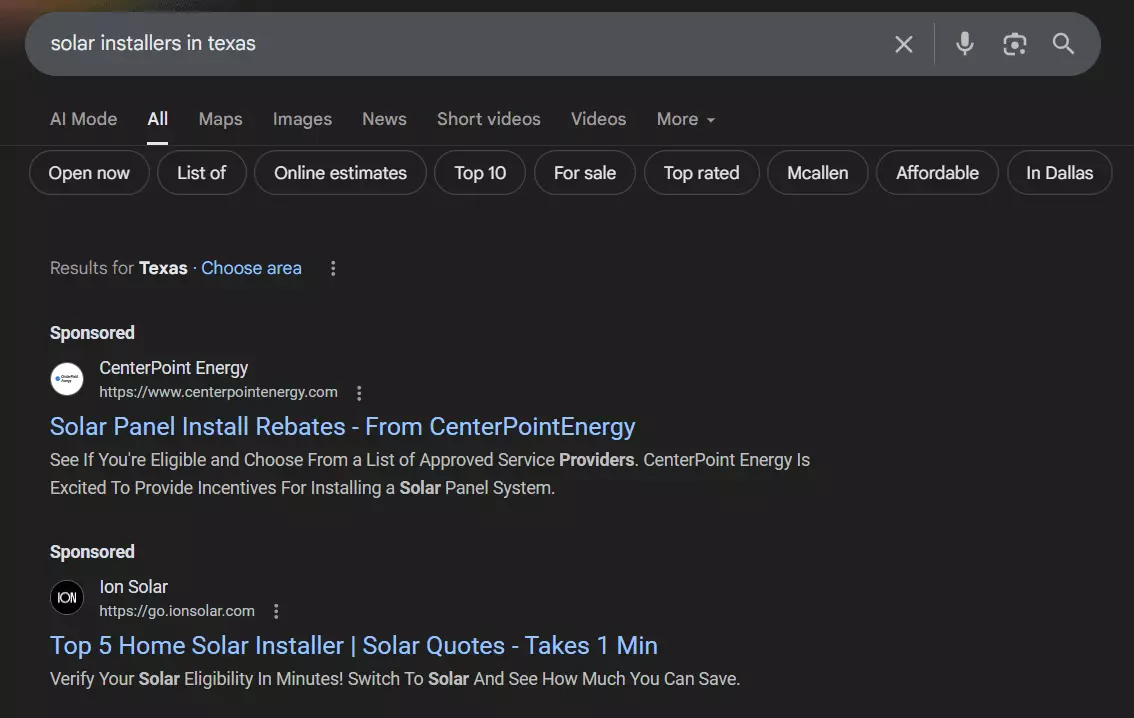
Task: Apply the Open now filter chip
Action: tap(89, 173)
